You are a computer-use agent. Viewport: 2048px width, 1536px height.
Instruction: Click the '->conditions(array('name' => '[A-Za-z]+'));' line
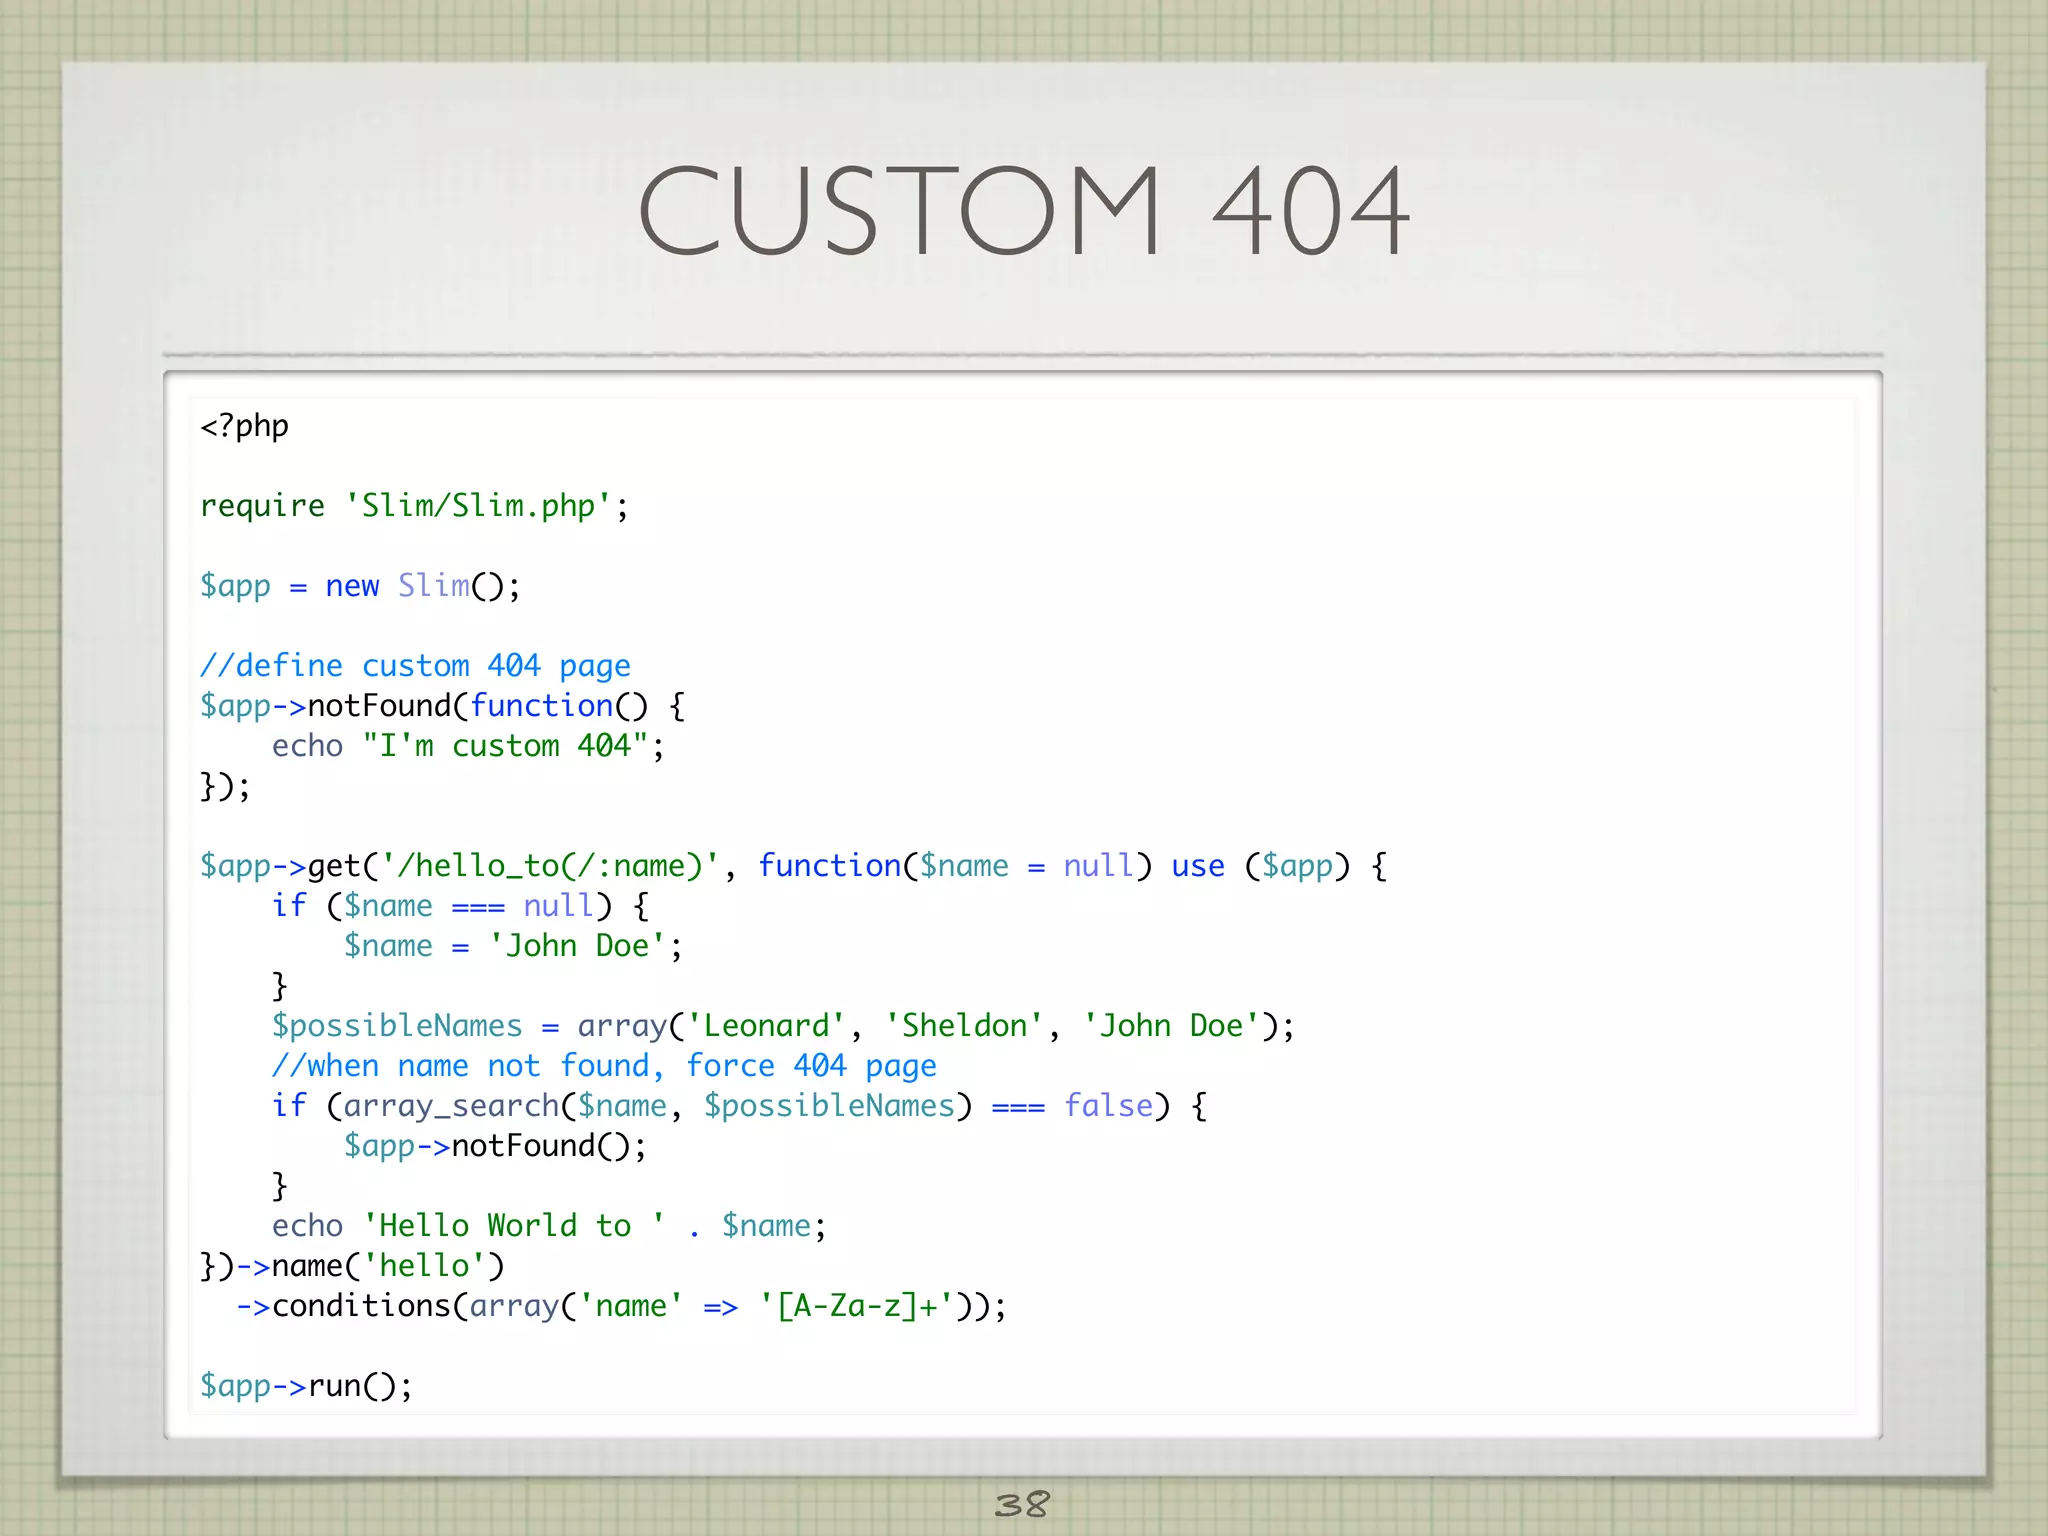point(621,1306)
